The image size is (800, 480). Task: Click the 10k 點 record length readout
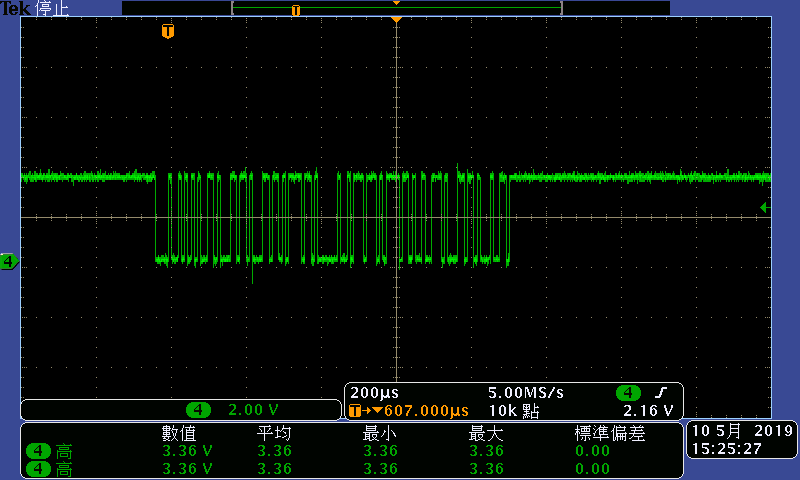point(514,411)
